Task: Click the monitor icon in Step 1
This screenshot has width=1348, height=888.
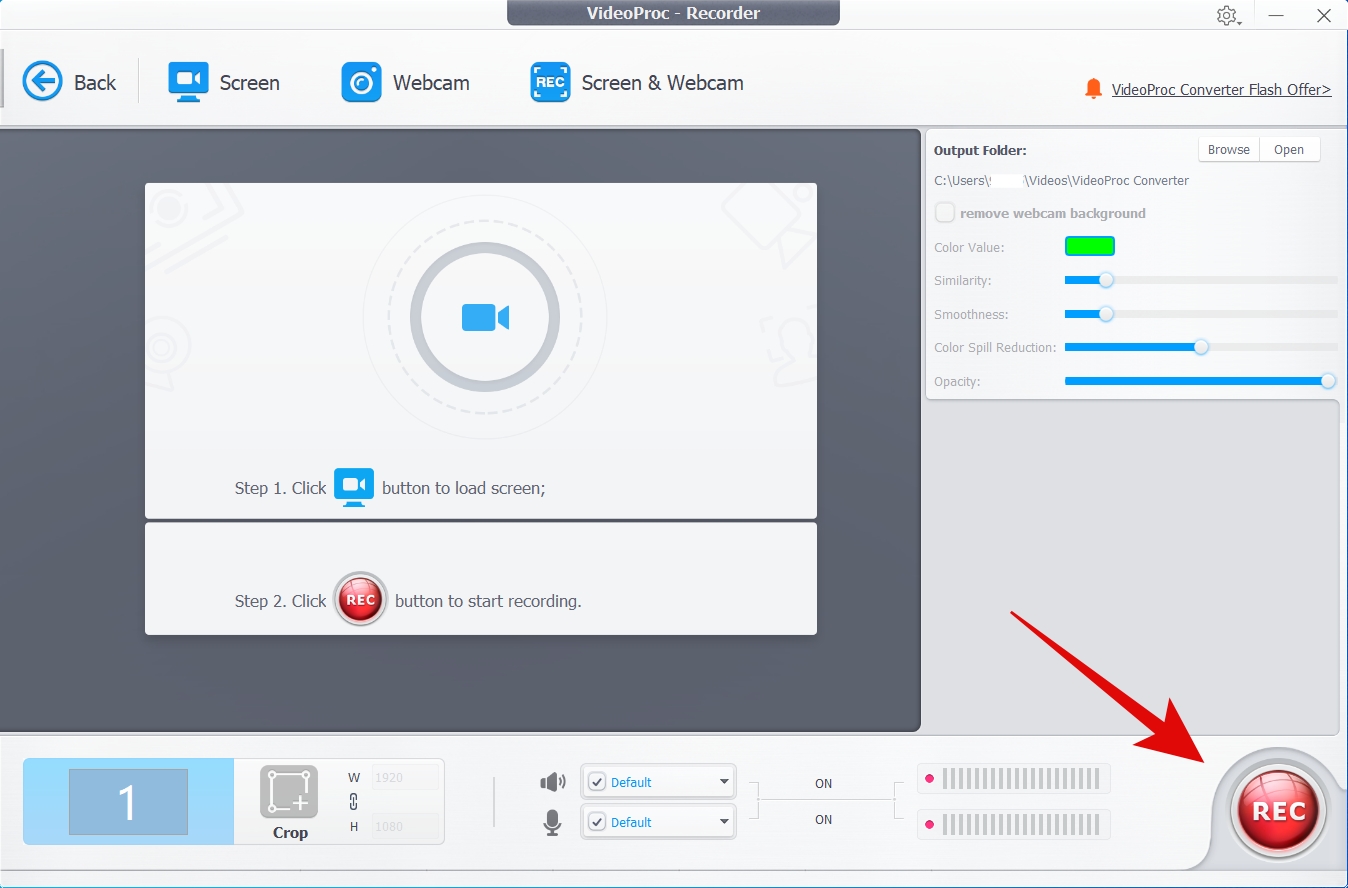Action: point(354,487)
